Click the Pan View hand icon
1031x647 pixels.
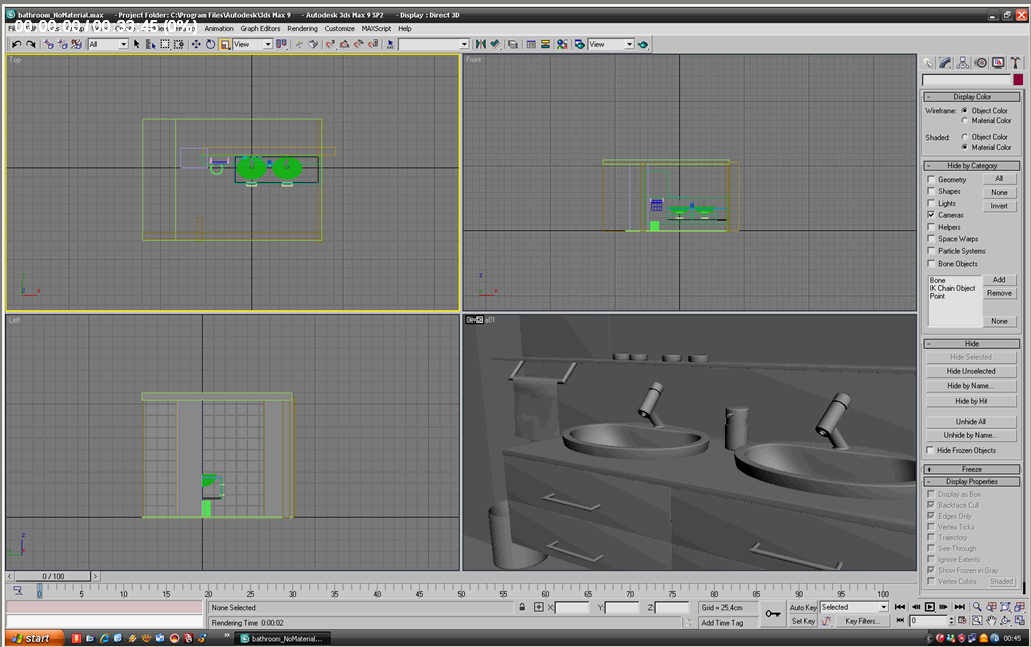click(x=992, y=621)
